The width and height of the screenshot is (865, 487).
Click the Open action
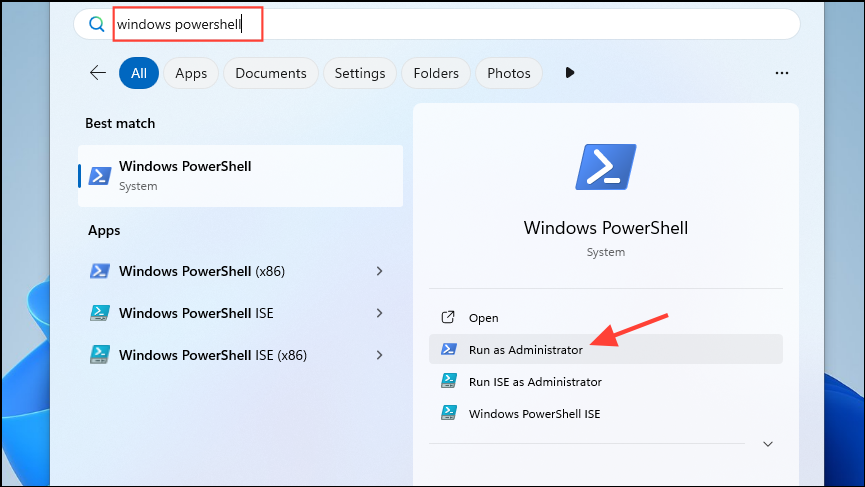point(606,318)
